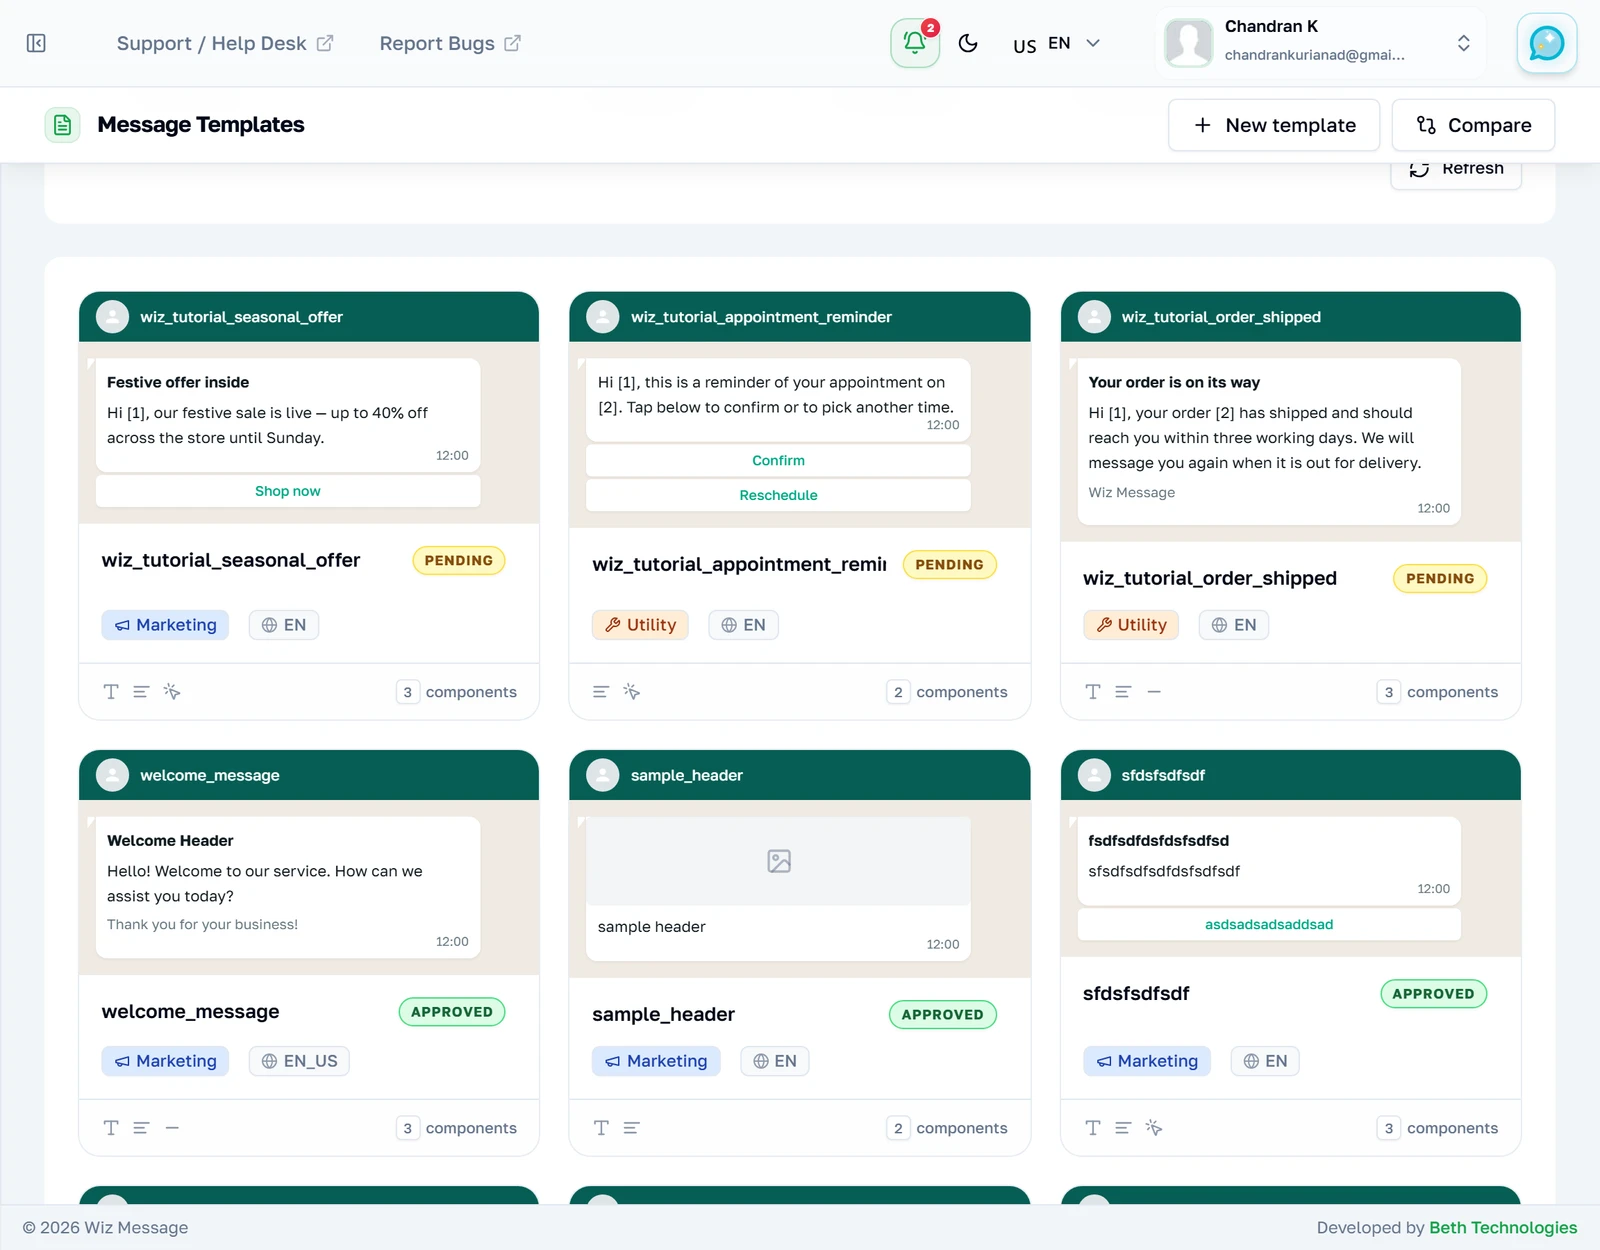Click the asdsadsadsaddsad button in sfdsfsdfsdf preview
Image resolution: width=1600 pixels, height=1250 pixels.
coord(1269,924)
